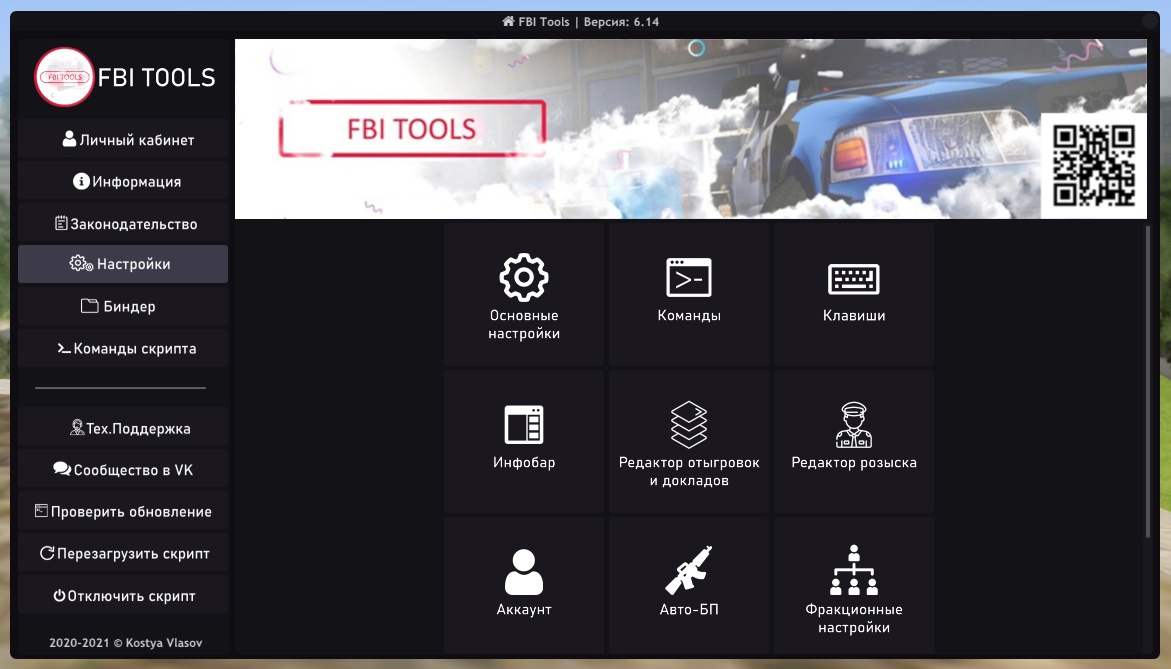Click the "FBI Tools | Версия: 6.14" title text

588,22
